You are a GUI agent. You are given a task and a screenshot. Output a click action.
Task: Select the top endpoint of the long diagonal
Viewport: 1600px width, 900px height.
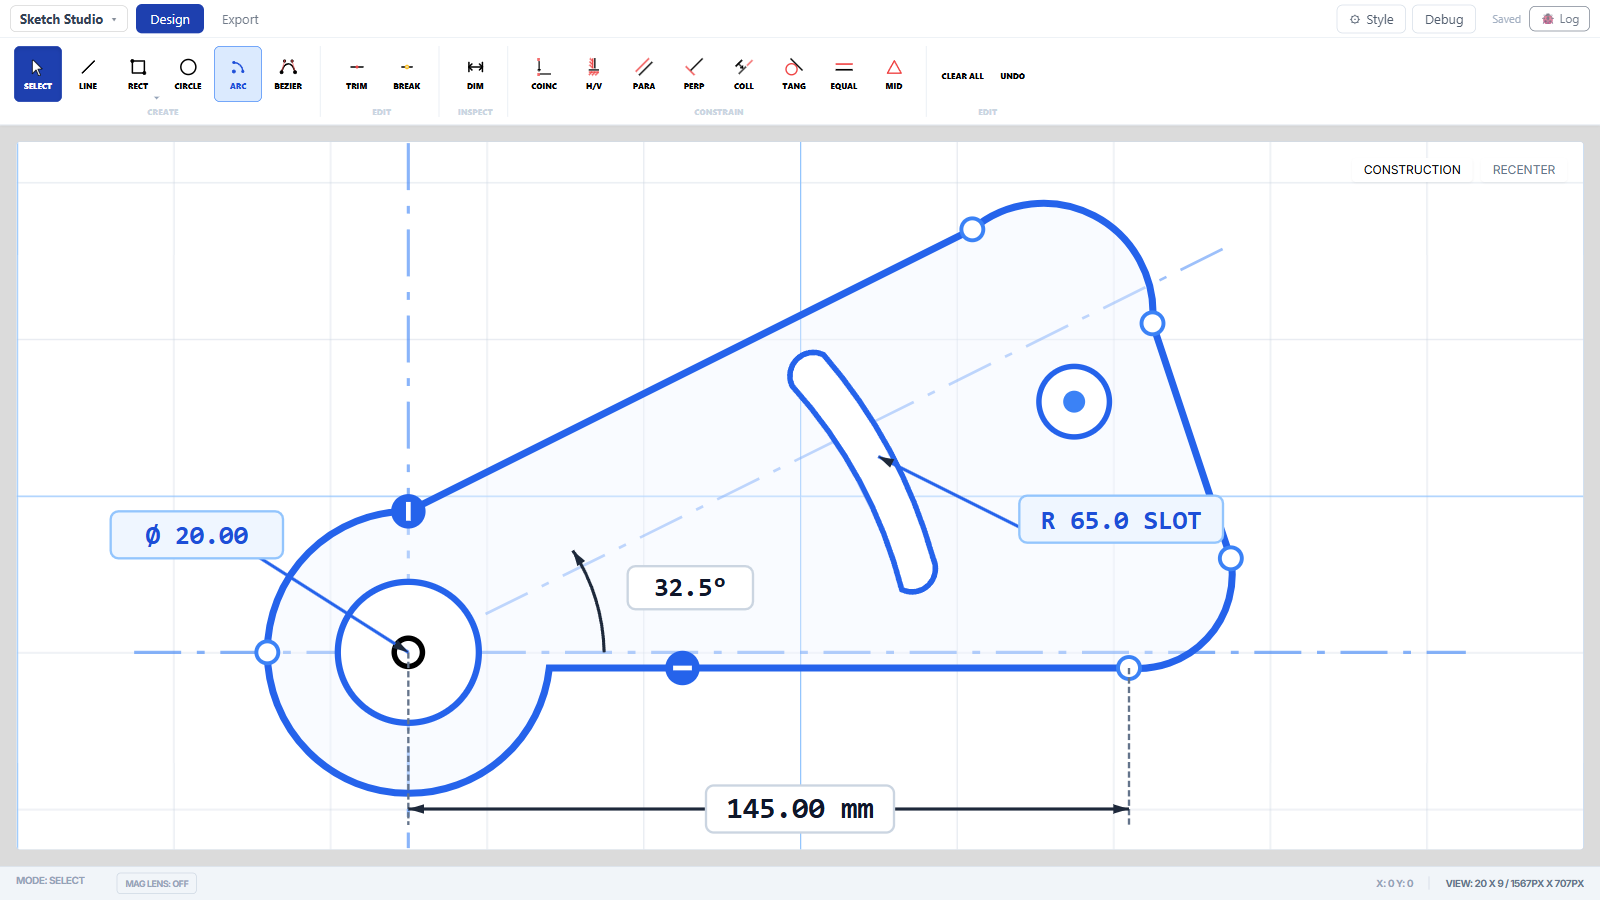click(972, 229)
